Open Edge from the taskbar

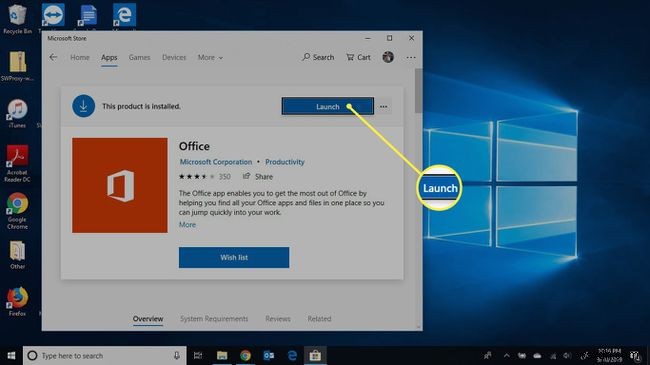point(292,355)
